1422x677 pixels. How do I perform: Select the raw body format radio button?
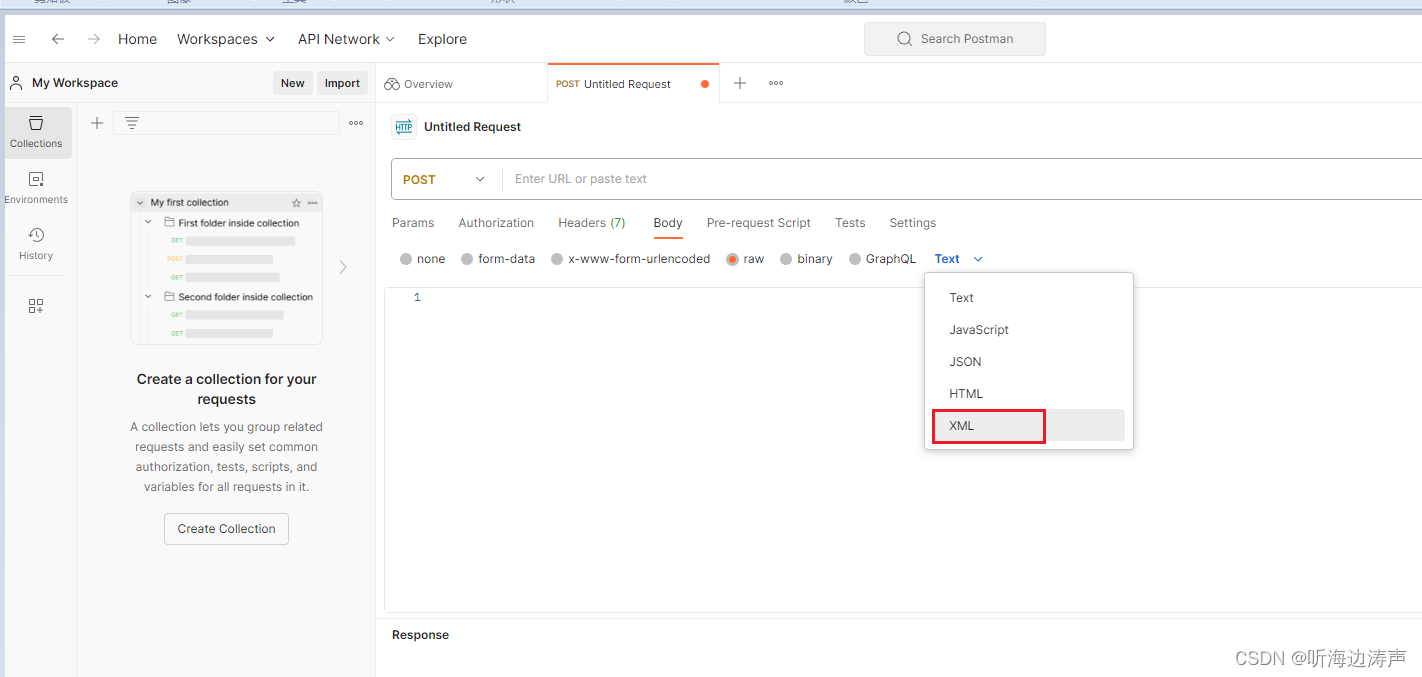732,258
